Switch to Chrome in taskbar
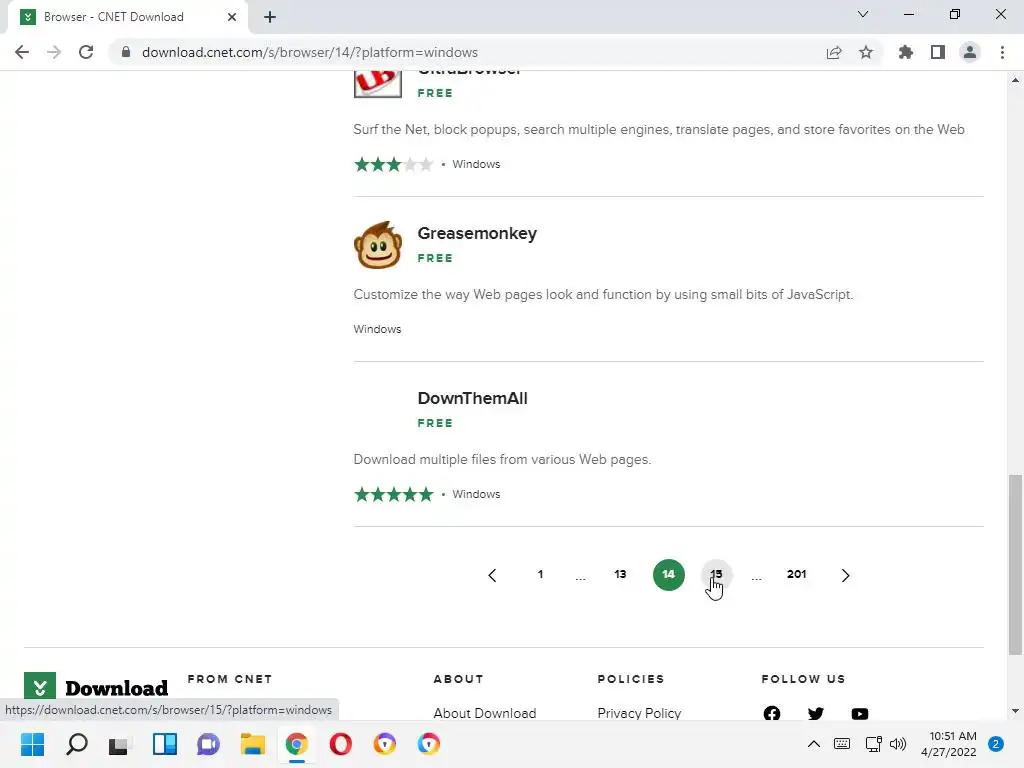Screen dimensions: 1024x768 tap(296, 744)
